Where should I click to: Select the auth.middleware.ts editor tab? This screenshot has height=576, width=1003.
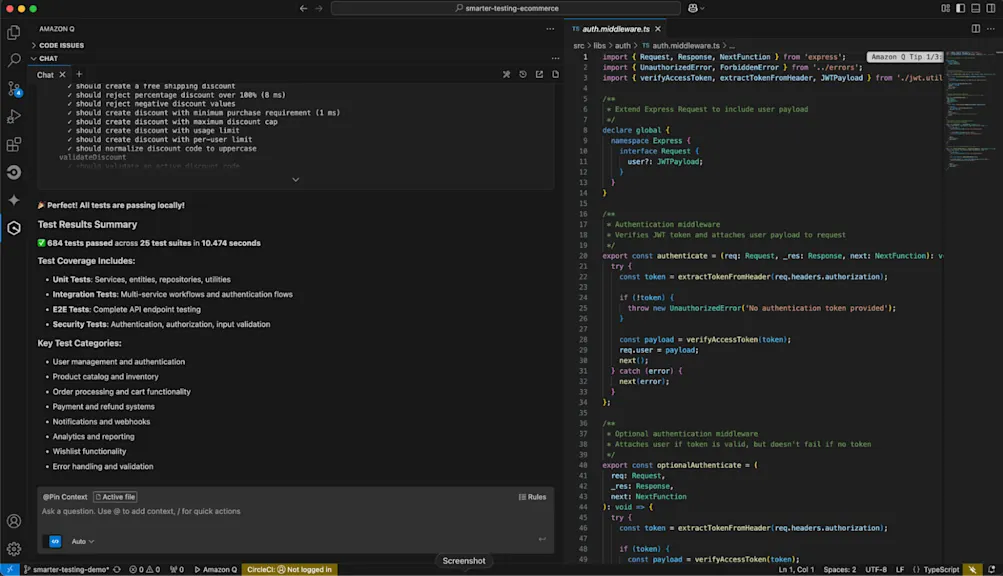pos(610,29)
